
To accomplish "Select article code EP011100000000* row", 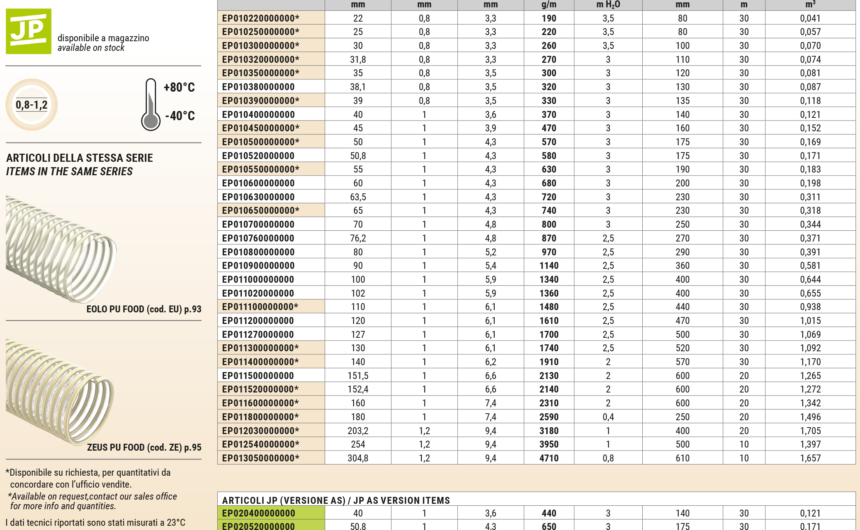I will point(260,306).
